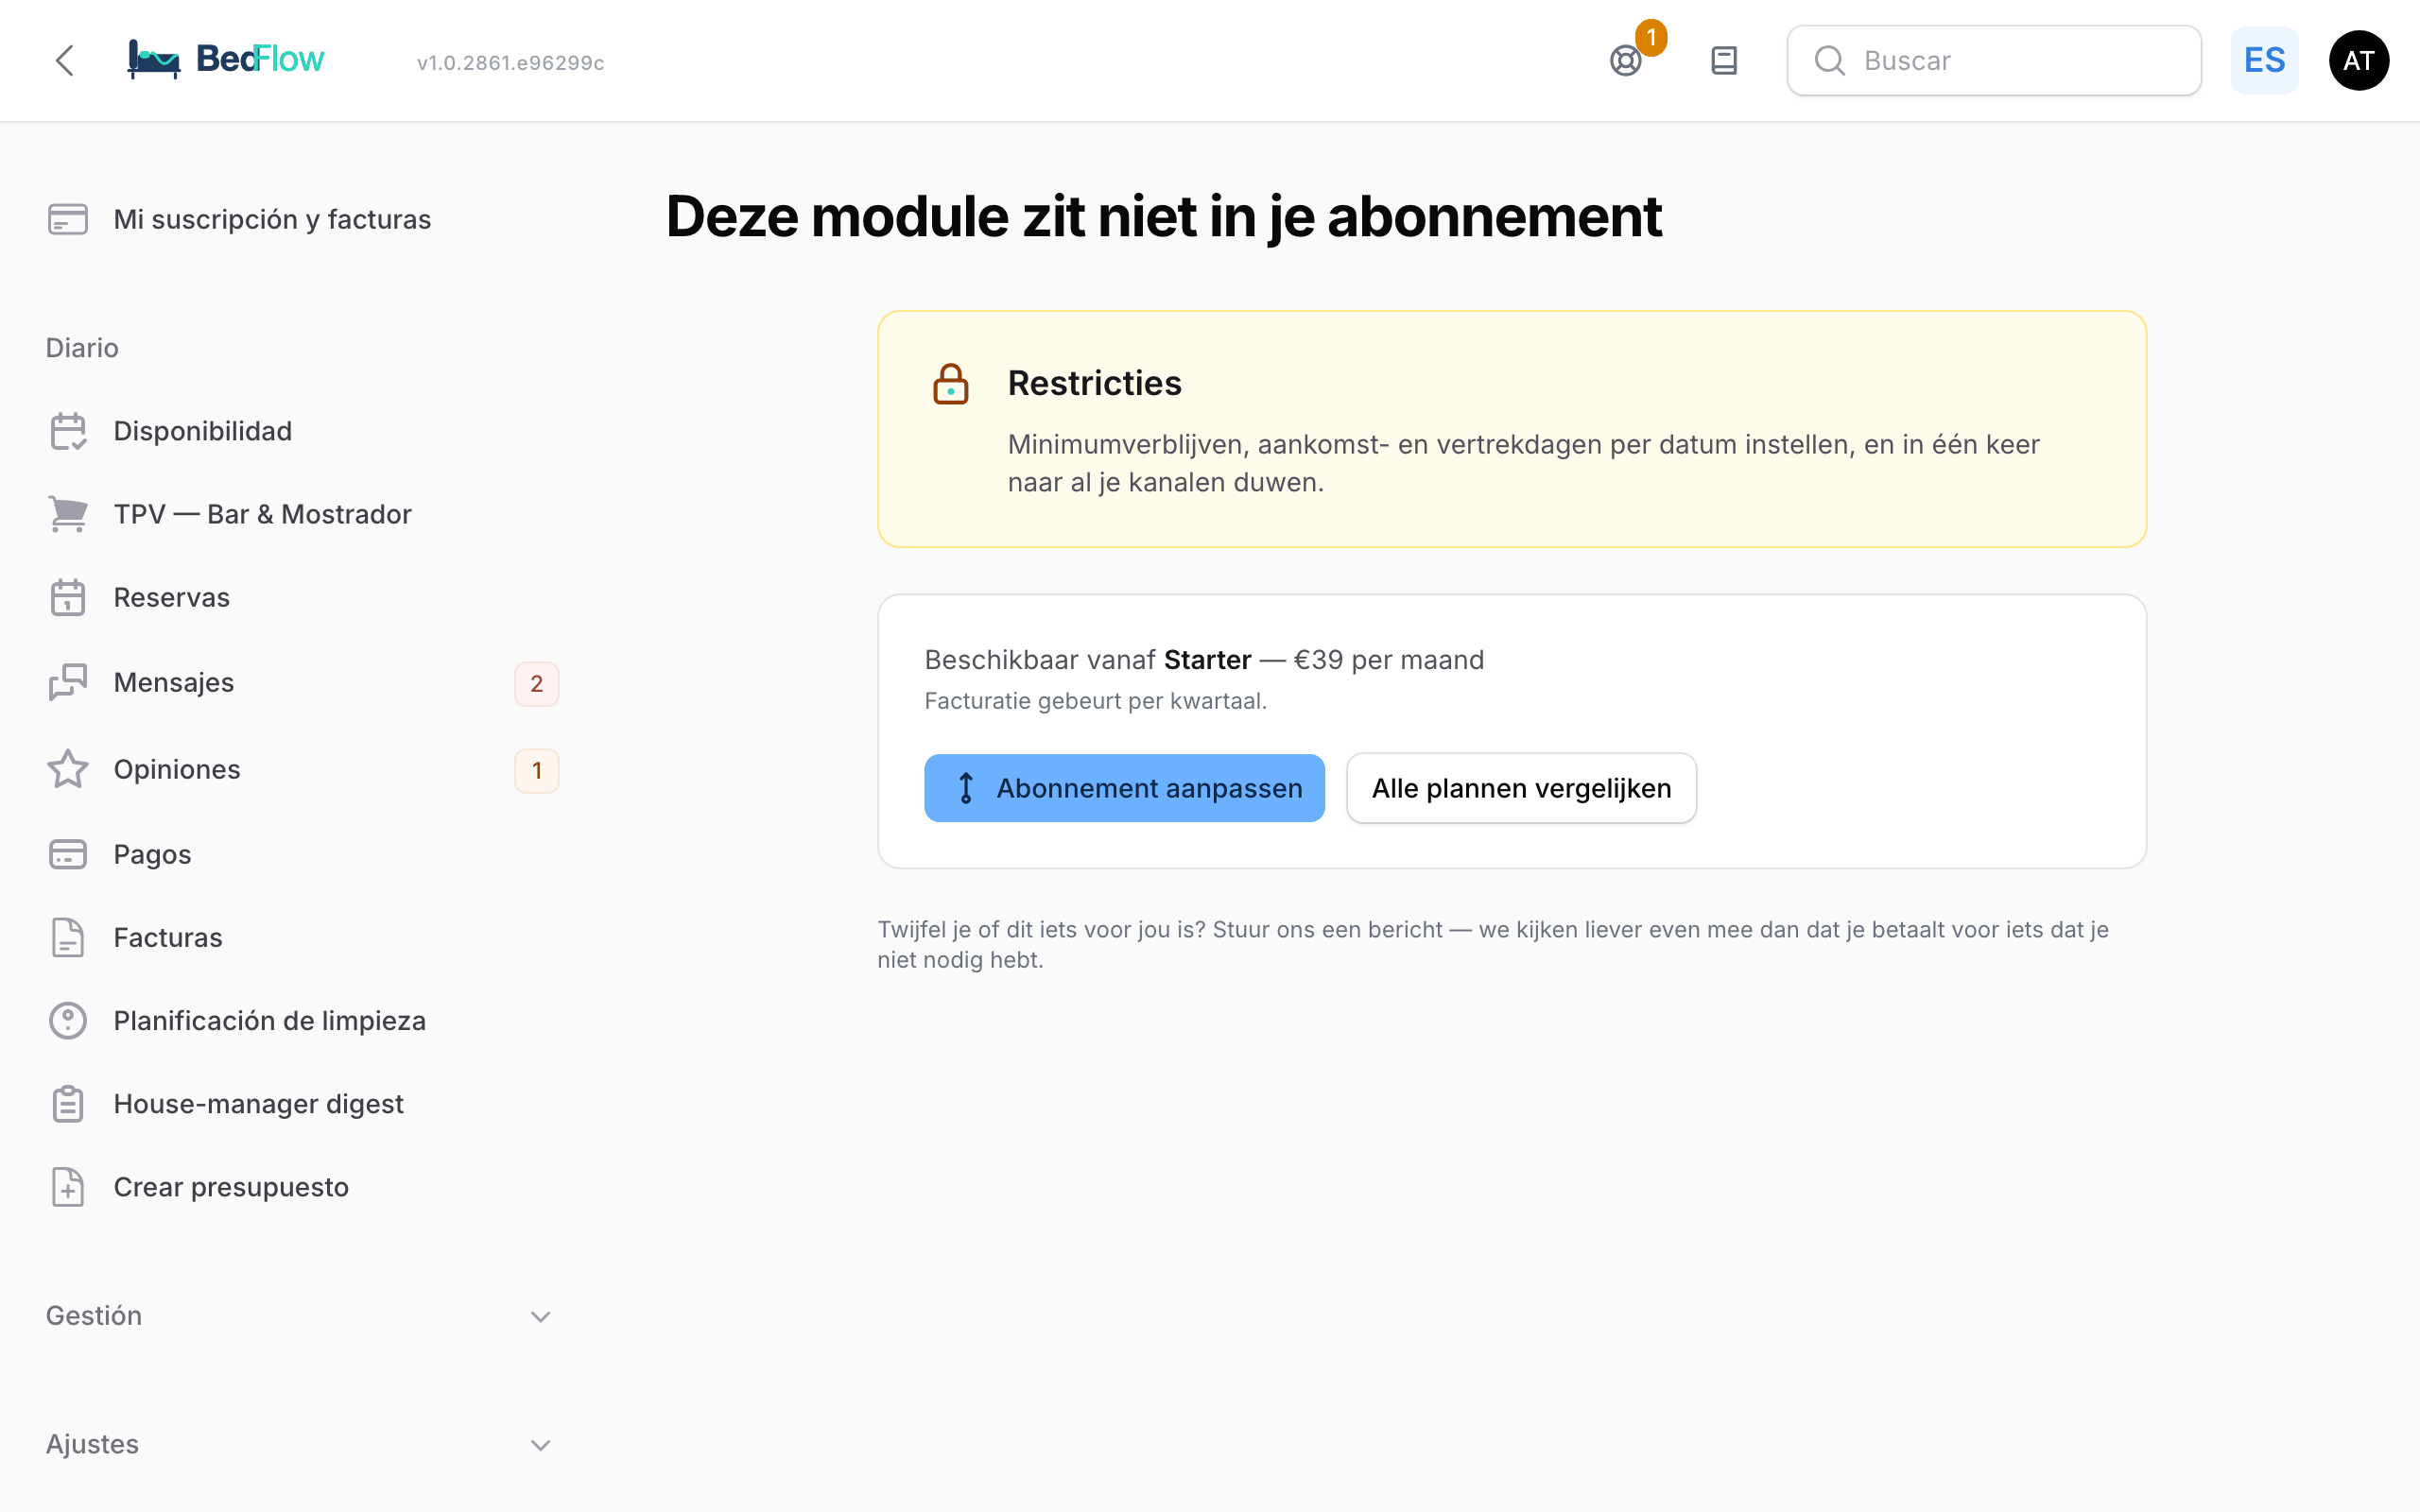The image size is (2420, 1512).
Task: Click the BedFlow logo
Action: (226, 60)
